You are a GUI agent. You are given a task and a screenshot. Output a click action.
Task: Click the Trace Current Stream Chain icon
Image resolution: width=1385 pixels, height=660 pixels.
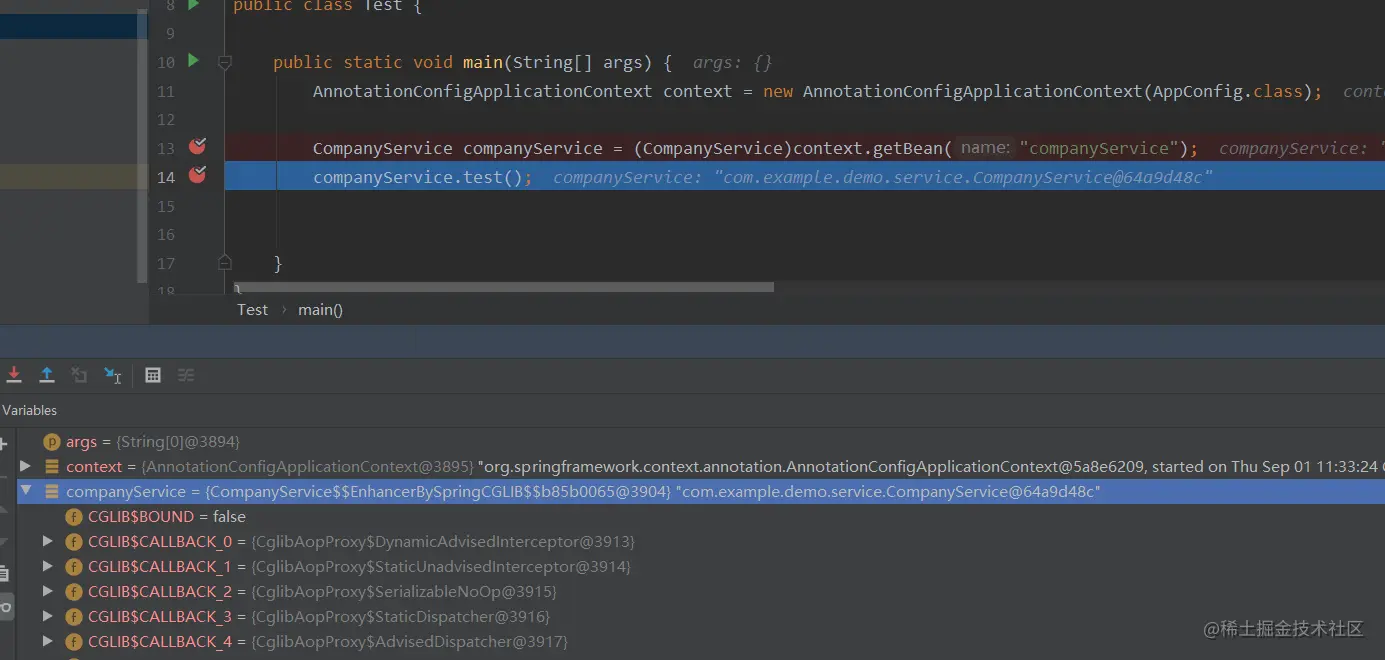pyautogui.click(x=186, y=375)
